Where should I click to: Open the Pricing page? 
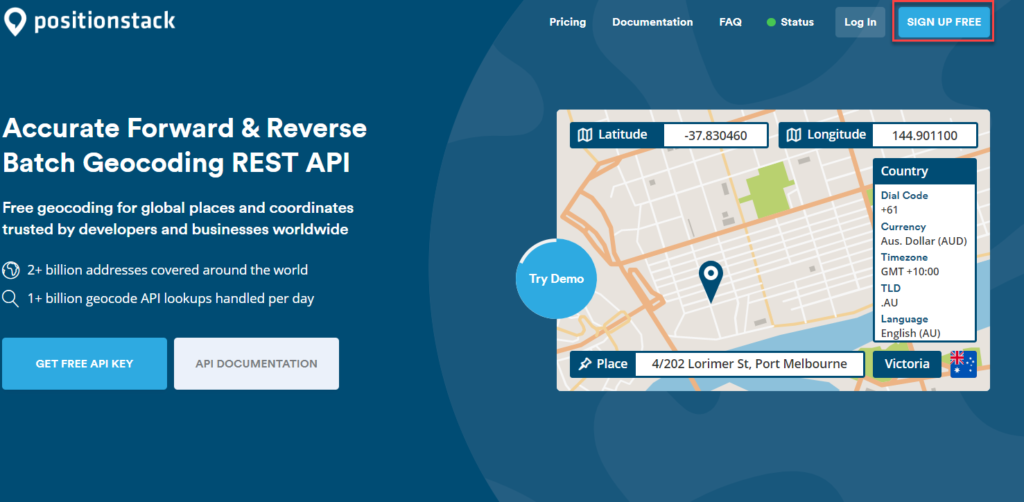click(x=568, y=22)
